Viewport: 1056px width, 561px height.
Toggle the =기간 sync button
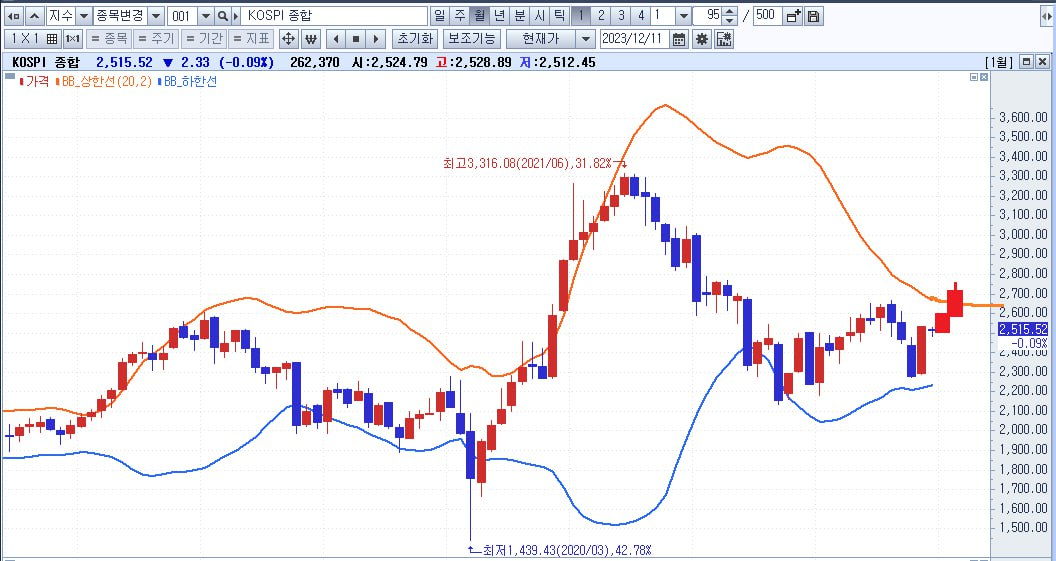click(203, 39)
